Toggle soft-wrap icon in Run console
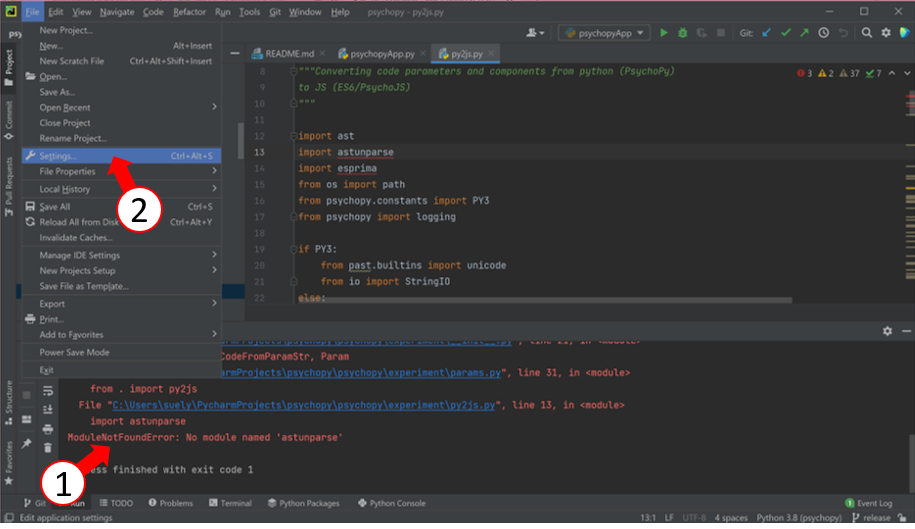The height and width of the screenshot is (529, 915). coord(48,391)
